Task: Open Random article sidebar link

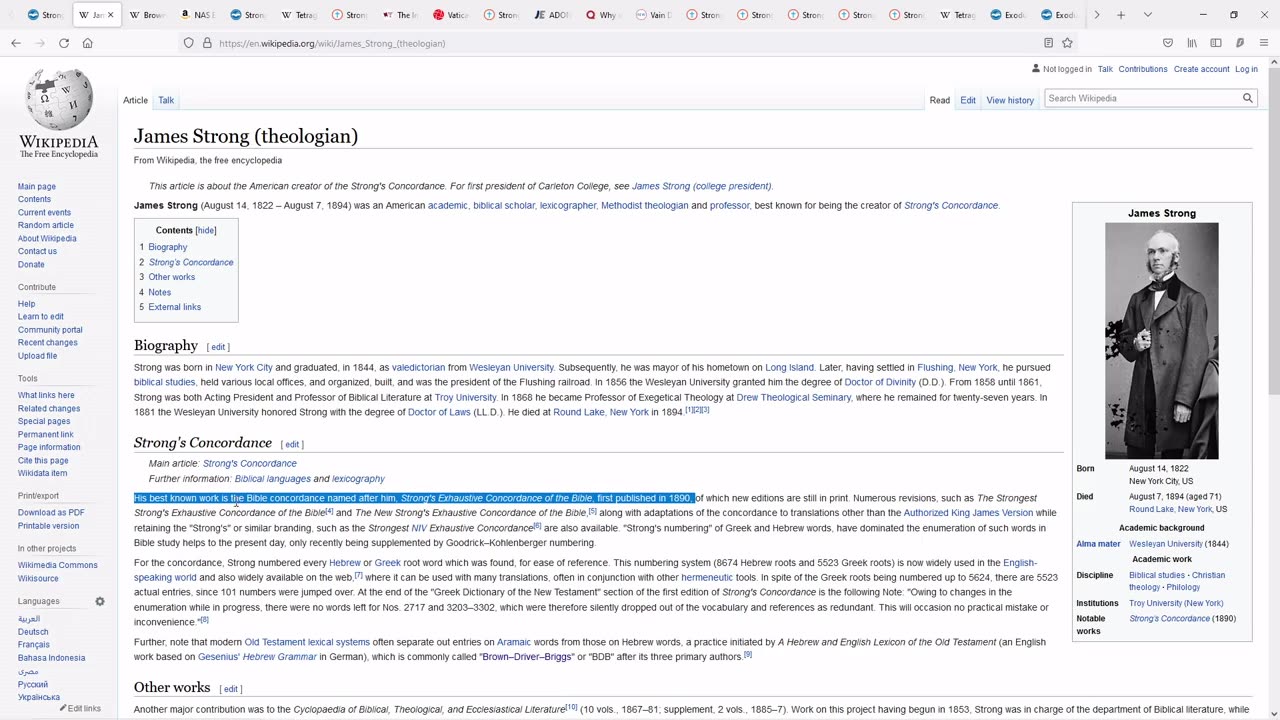Action: [x=46, y=225]
